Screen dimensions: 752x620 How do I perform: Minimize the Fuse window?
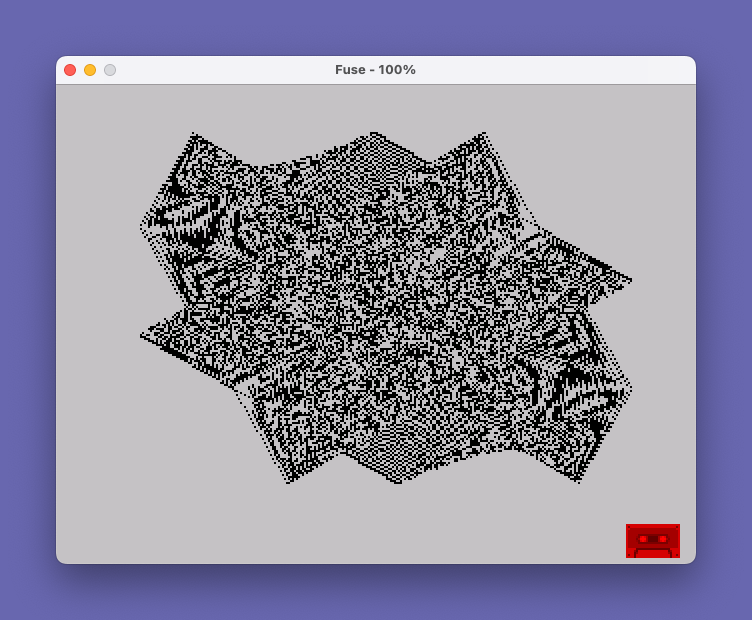coord(90,70)
